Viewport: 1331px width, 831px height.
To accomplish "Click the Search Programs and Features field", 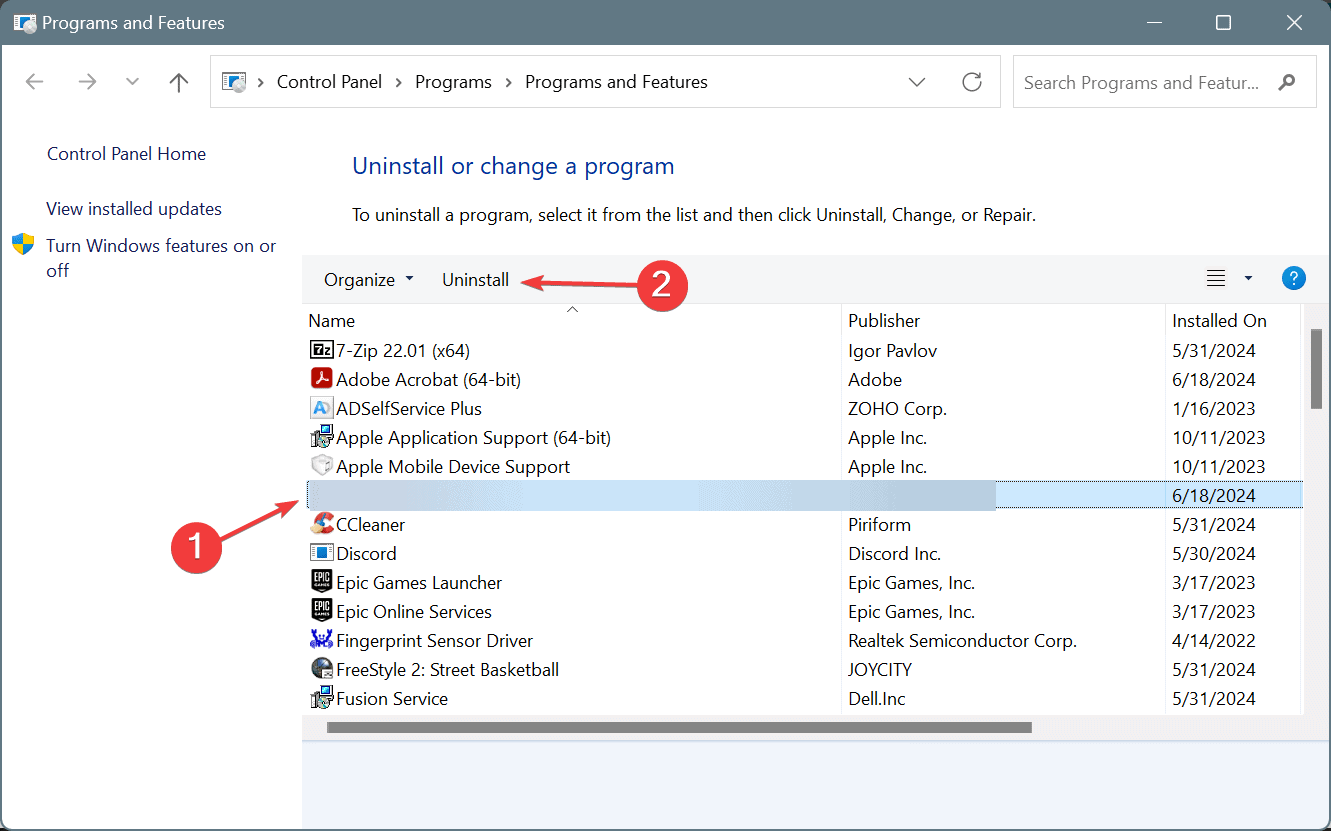I will pyautogui.click(x=1141, y=82).
